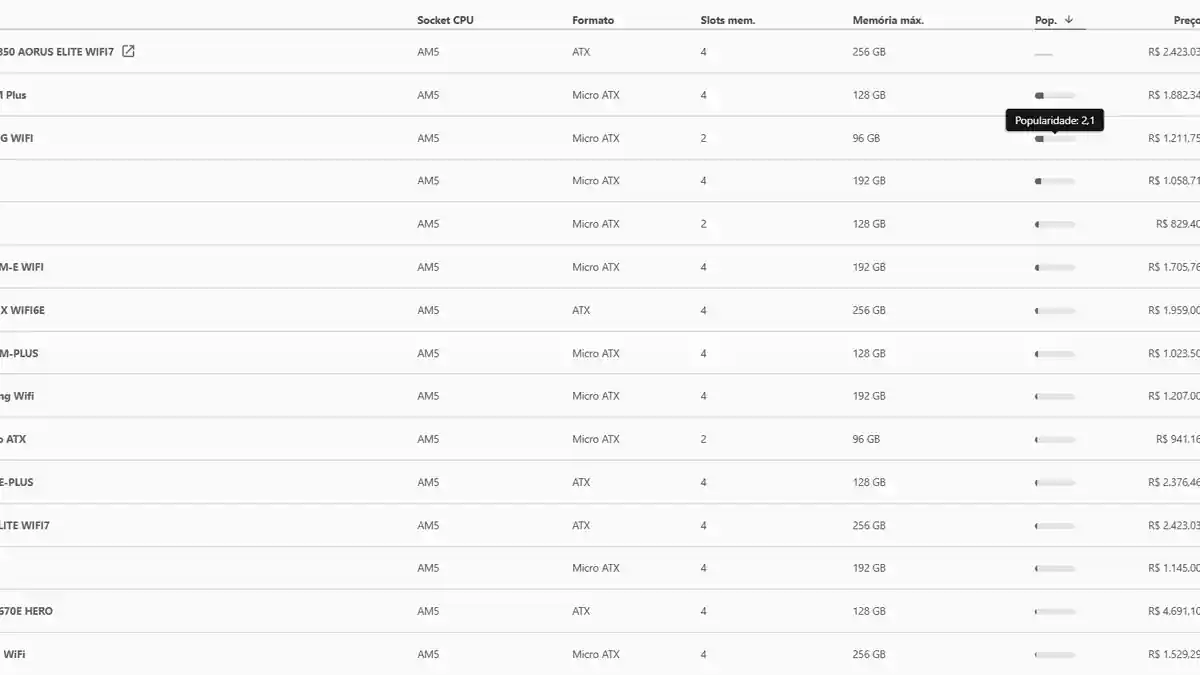Click the Pop. column header label
1200x675 pixels.
coord(1045,20)
